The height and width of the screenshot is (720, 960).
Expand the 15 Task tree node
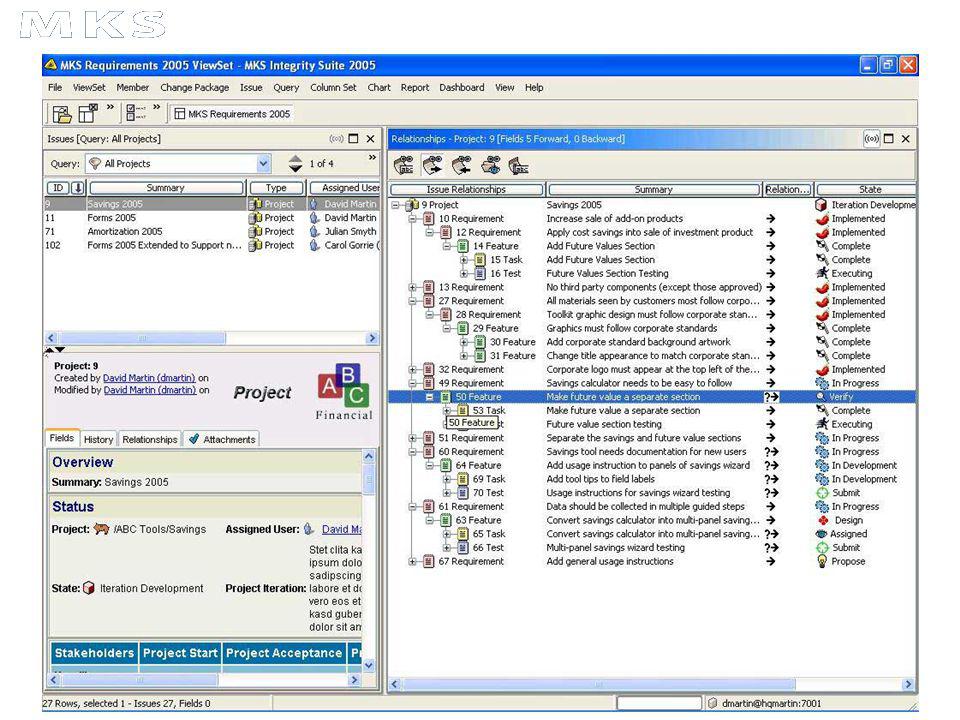pyautogui.click(x=464, y=260)
